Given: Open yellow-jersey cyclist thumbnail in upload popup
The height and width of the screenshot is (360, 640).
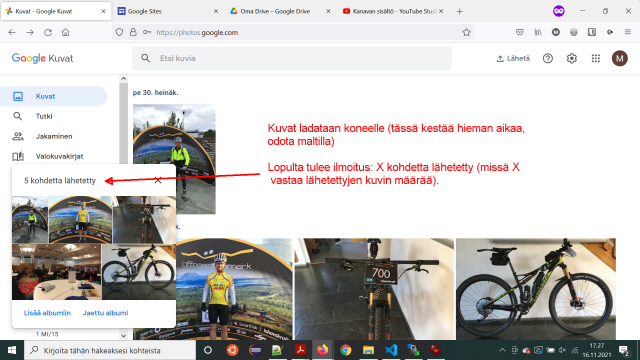Looking at the screenshot, I should (x=80, y=220).
